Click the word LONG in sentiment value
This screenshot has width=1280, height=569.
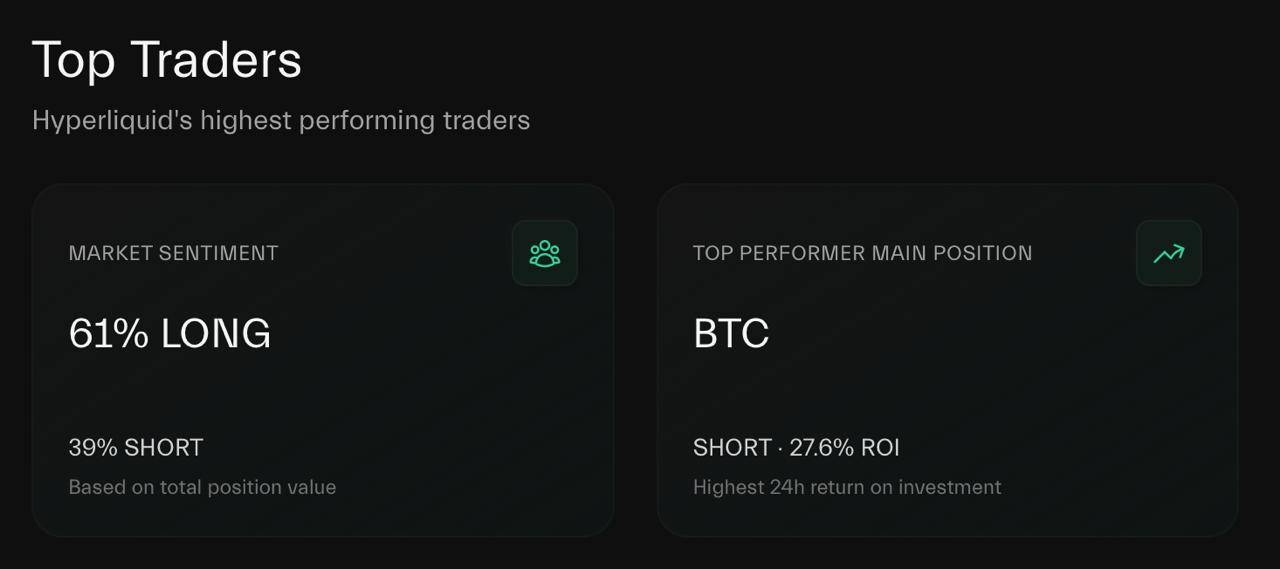(216, 333)
